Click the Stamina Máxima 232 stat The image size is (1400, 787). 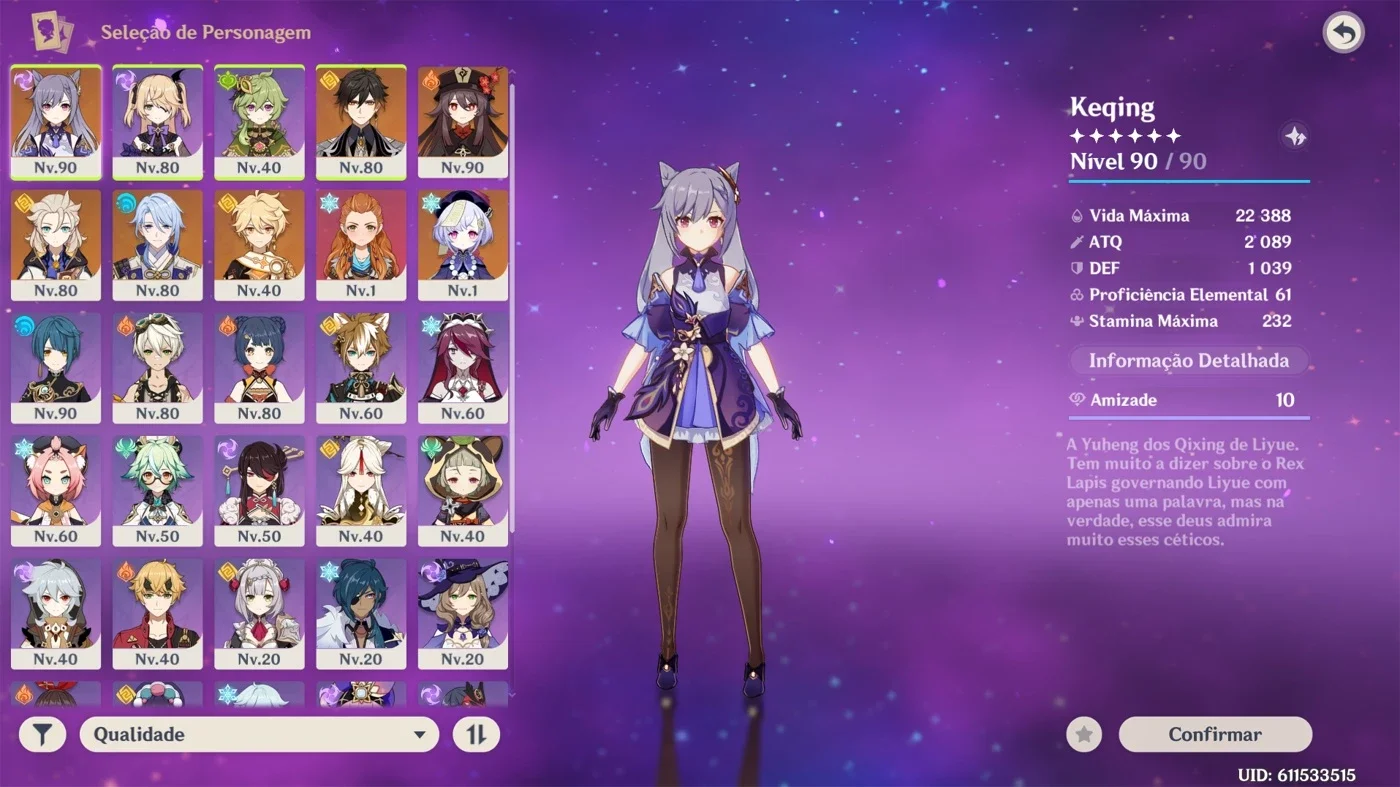(x=1181, y=321)
